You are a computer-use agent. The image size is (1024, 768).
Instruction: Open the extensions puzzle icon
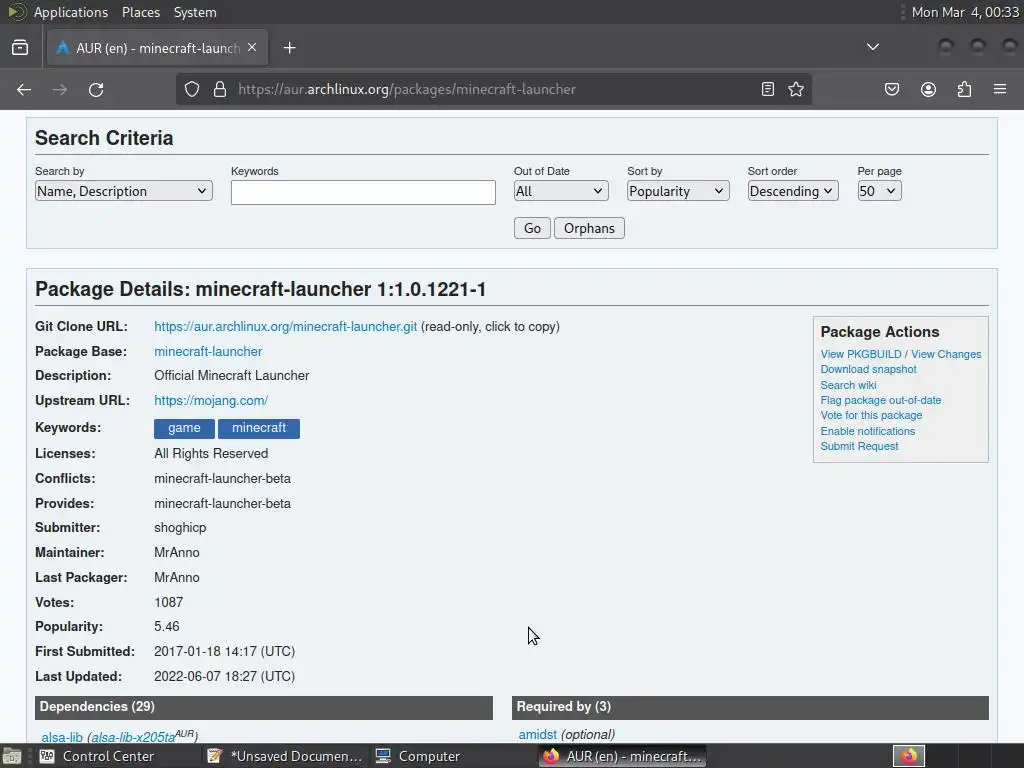(x=964, y=89)
